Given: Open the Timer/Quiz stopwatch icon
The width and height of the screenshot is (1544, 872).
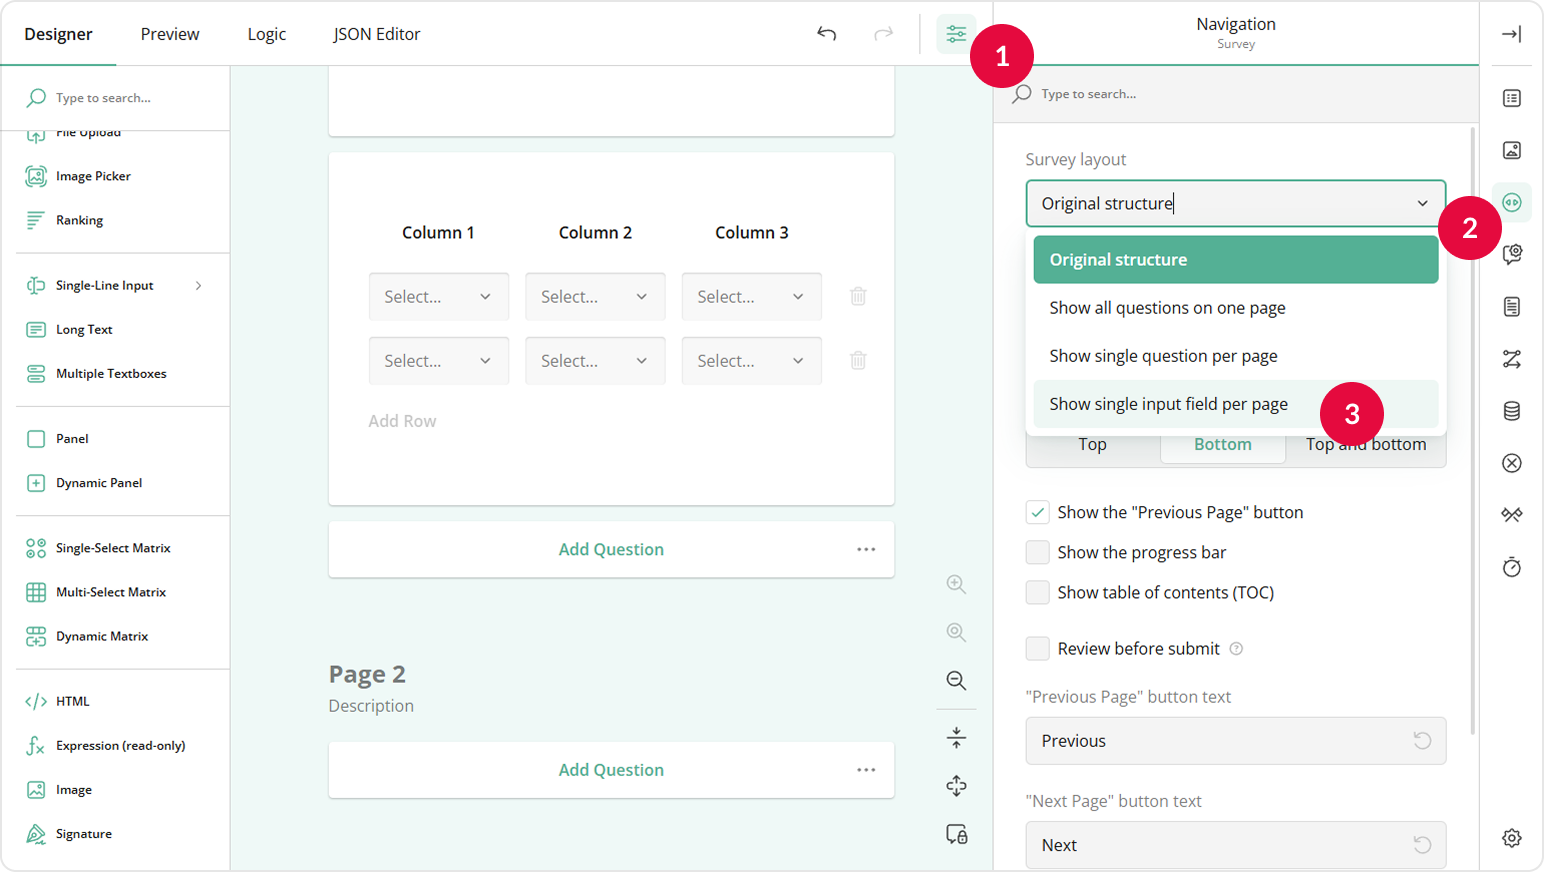Looking at the screenshot, I should (x=1511, y=567).
